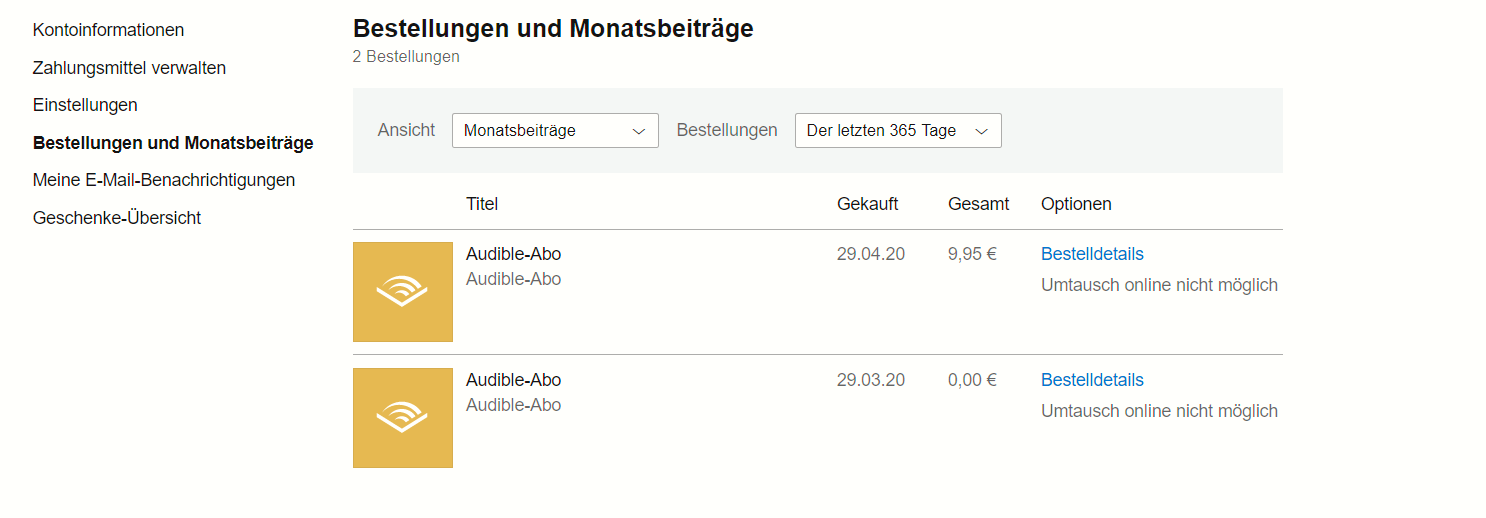
Task: Click the second Audible-Abo title from 29.03.20
Action: [x=514, y=380]
